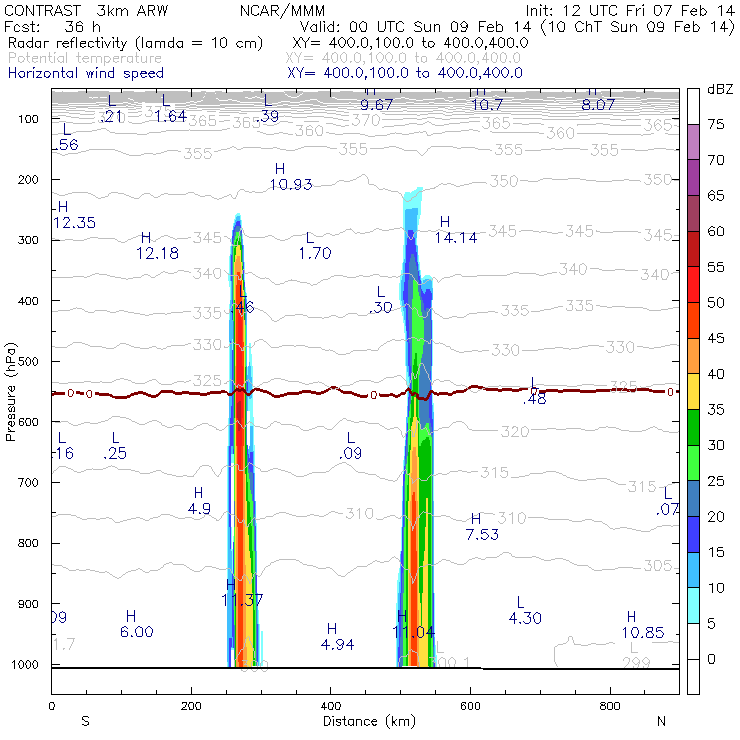Click the 15–20 dBZ blue colorbar band
Viewport: 740px width, 740px height.
click(x=693, y=534)
